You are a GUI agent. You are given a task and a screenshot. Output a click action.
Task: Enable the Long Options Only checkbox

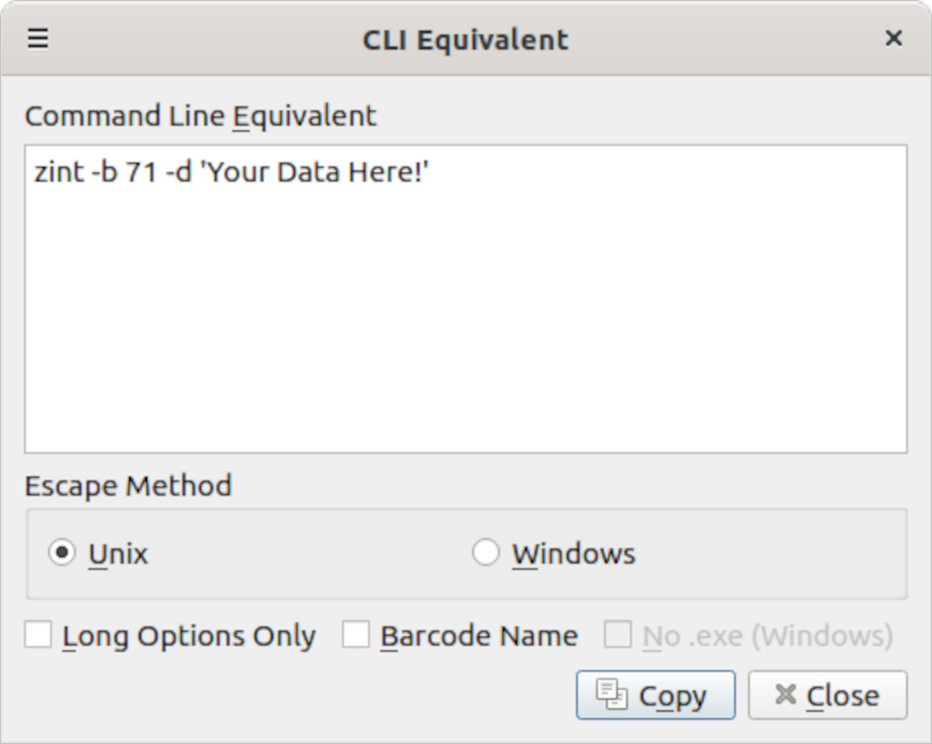coord(38,635)
